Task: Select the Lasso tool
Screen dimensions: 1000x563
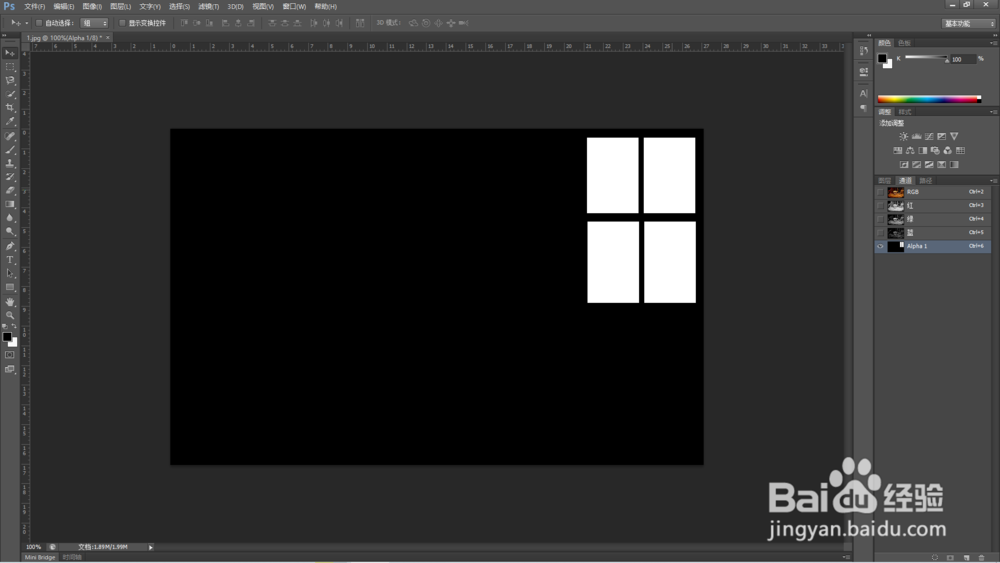Action: [10, 80]
